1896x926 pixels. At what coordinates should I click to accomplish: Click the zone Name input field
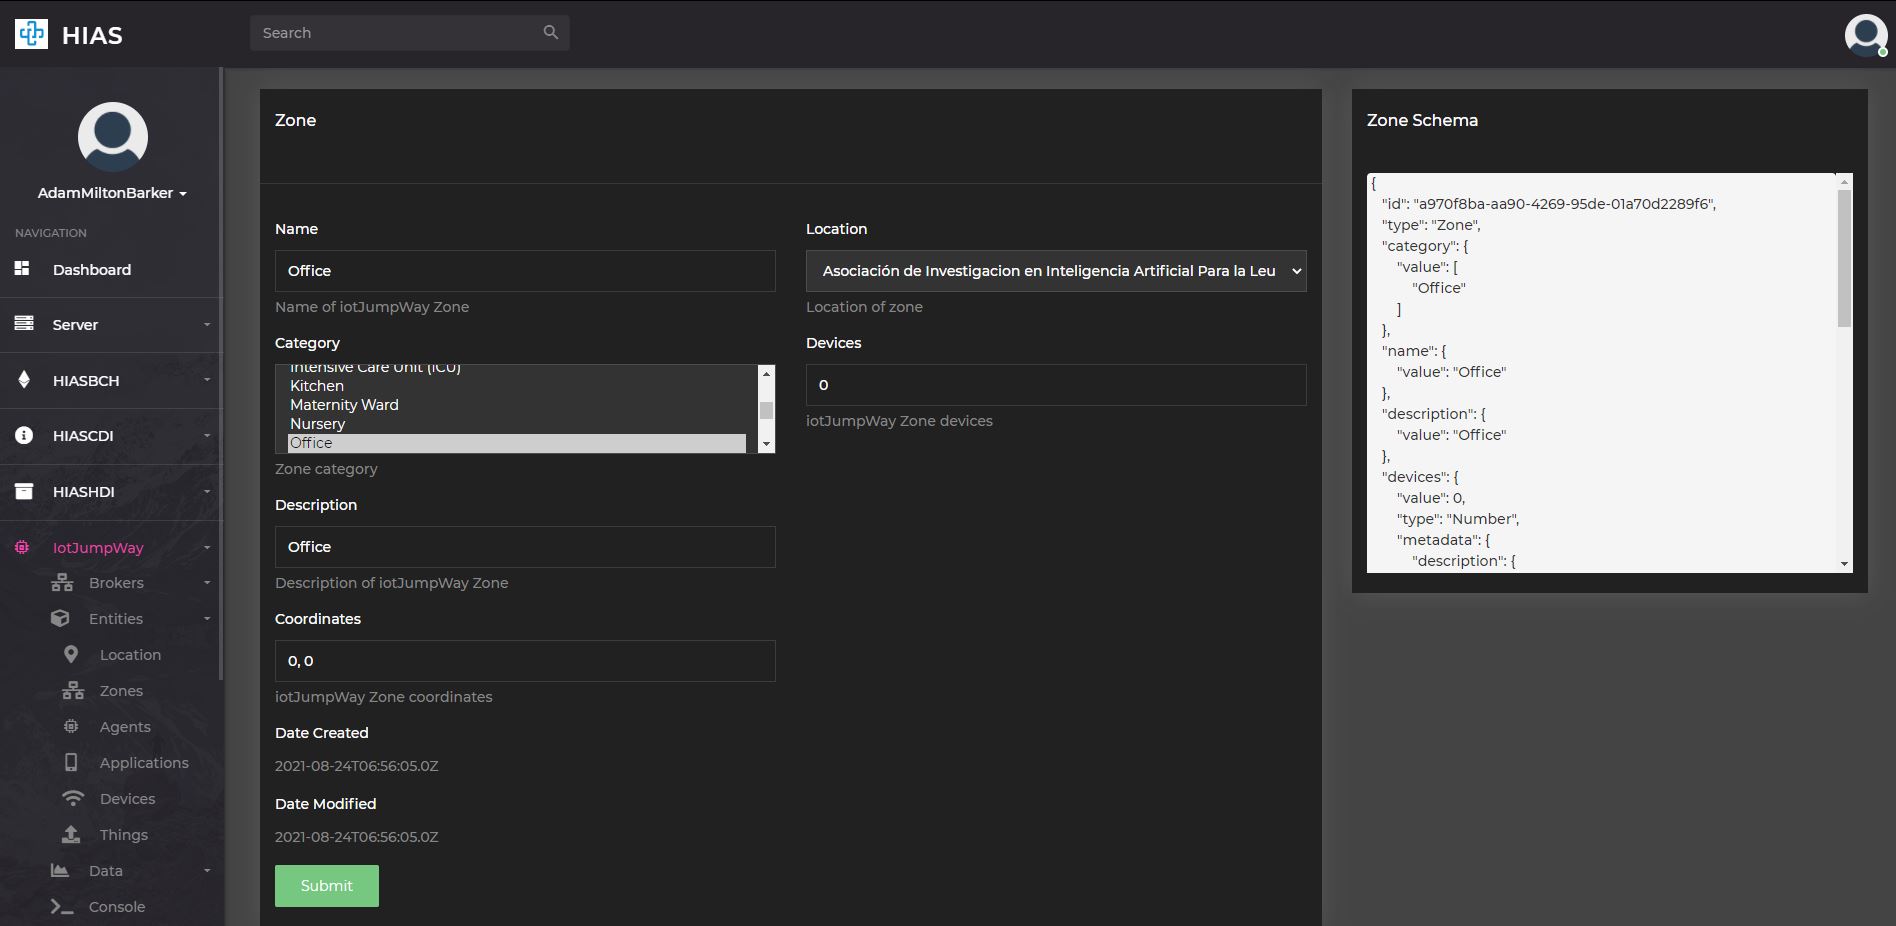click(x=525, y=271)
